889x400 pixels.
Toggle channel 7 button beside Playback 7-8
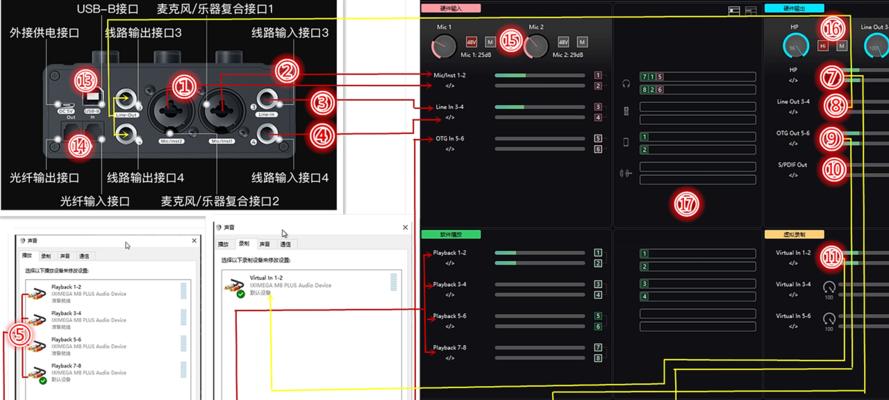[x=598, y=347]
